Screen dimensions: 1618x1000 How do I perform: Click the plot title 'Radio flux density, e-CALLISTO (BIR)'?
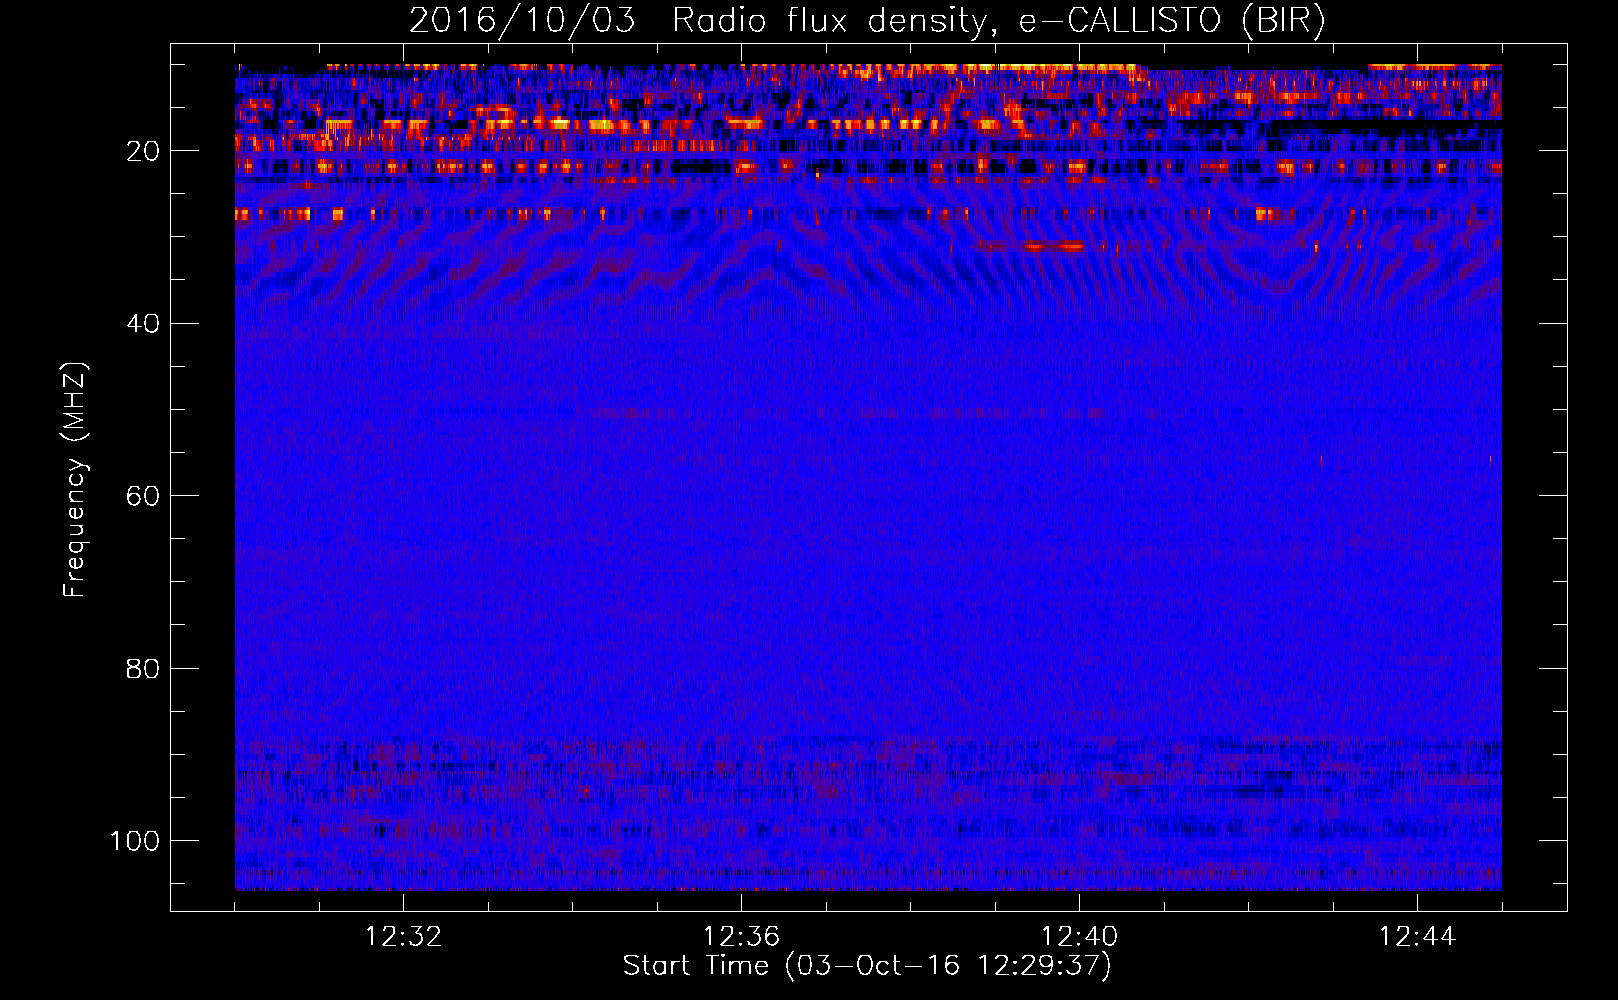(x=998, y=21)
